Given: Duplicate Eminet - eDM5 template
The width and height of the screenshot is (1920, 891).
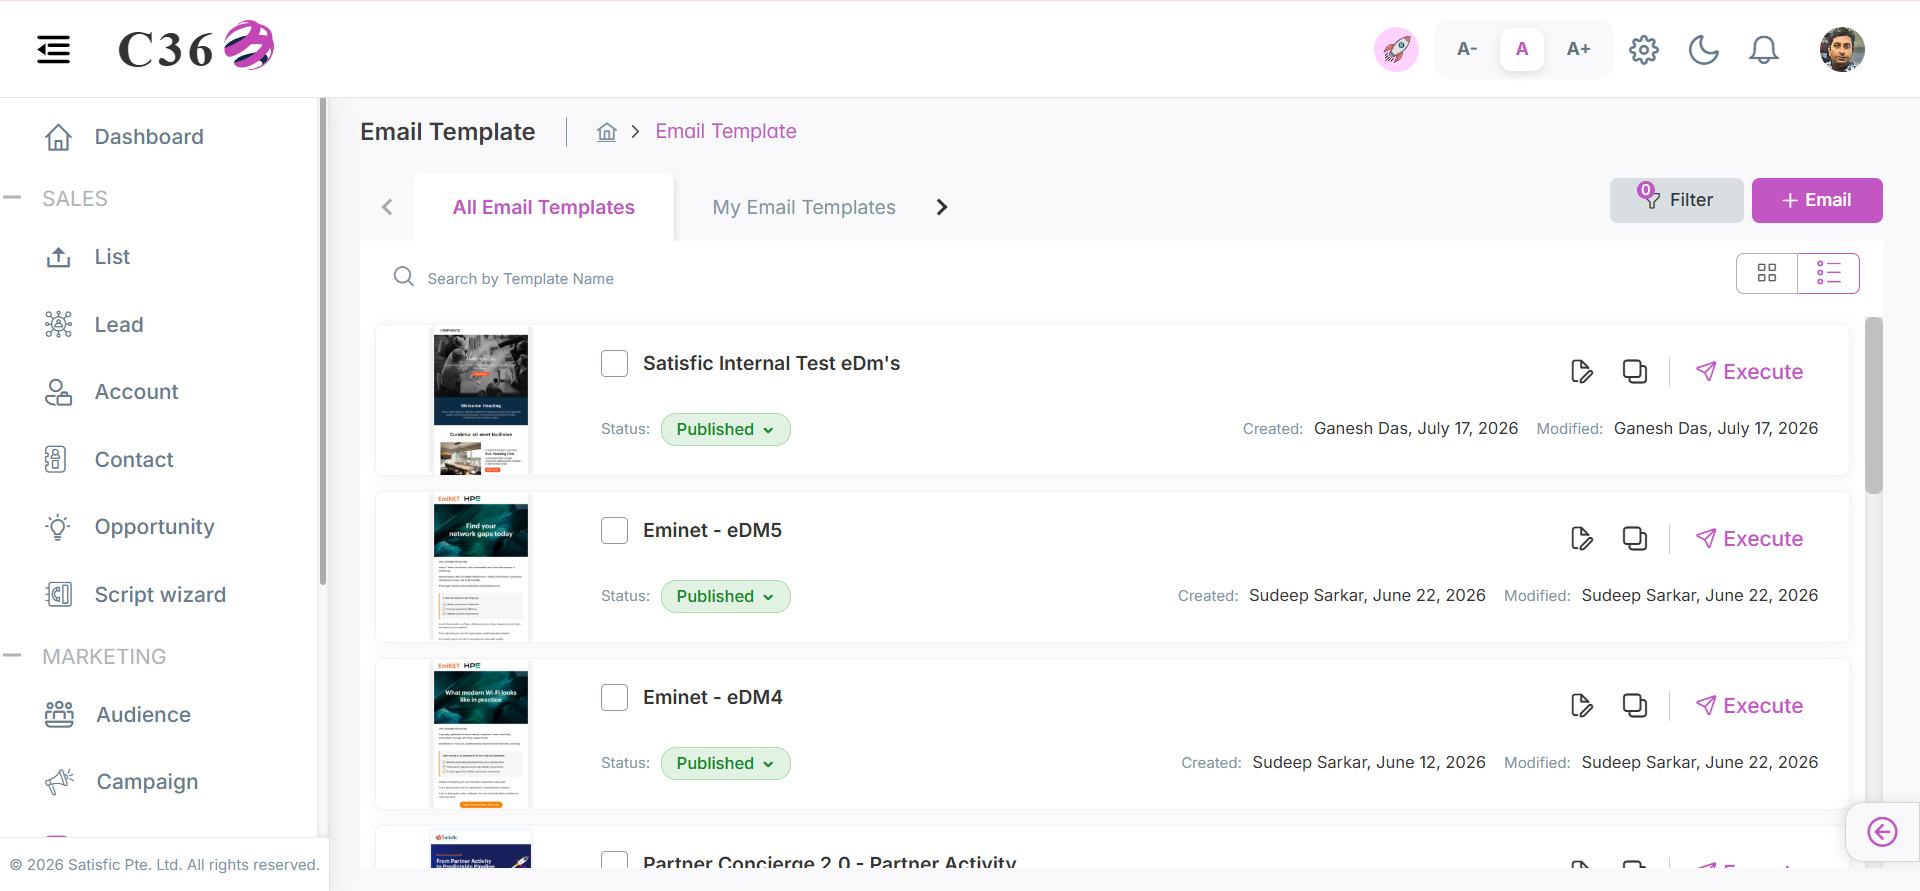Looking at the screenshot, I should pyautogui.click(x=1635, y=538).
